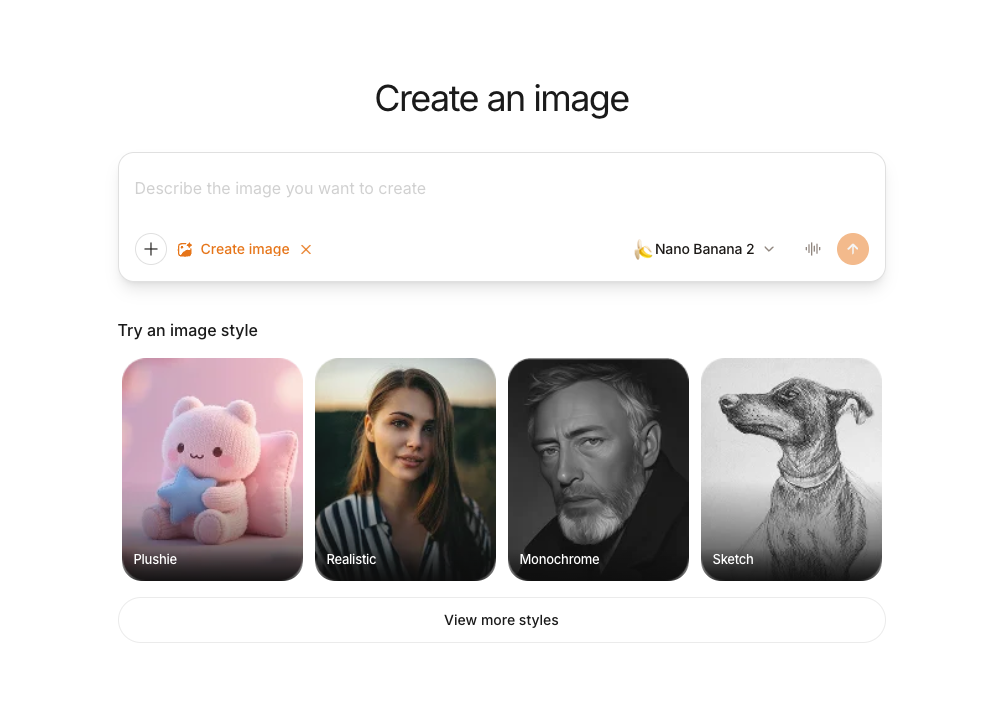
Task: Click the image-with-sparkle icon on the chip
Action: pyautogui.click(x=185, y=249)
